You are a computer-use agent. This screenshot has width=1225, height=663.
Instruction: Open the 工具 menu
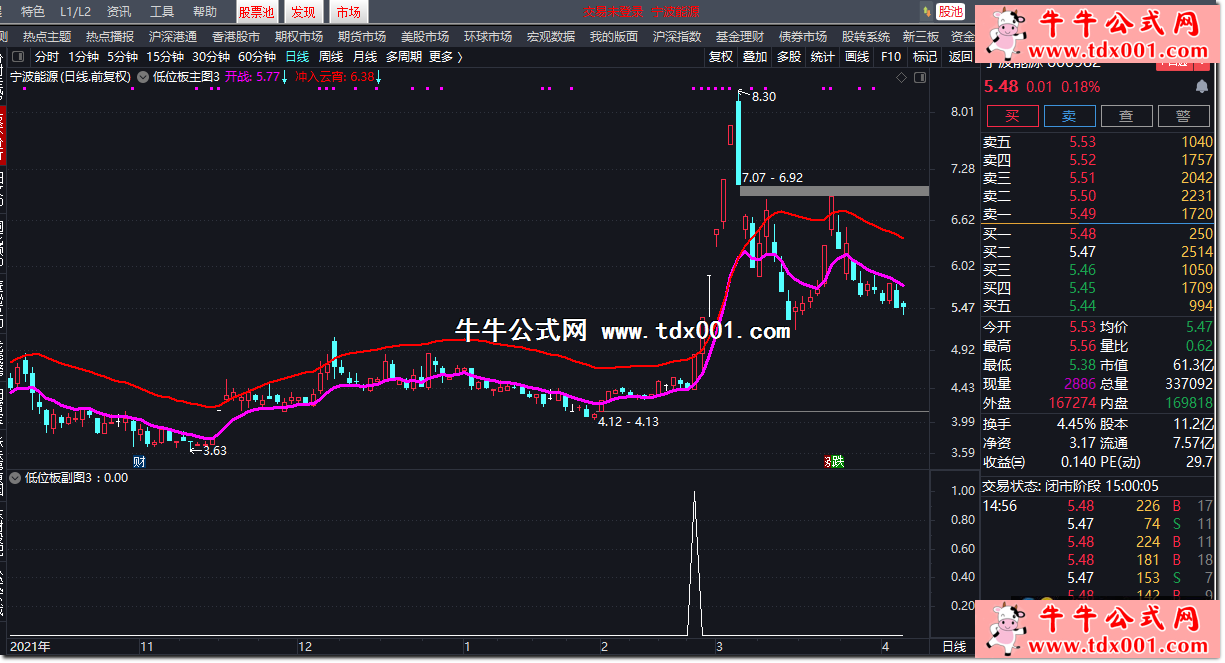pos(161,12)
